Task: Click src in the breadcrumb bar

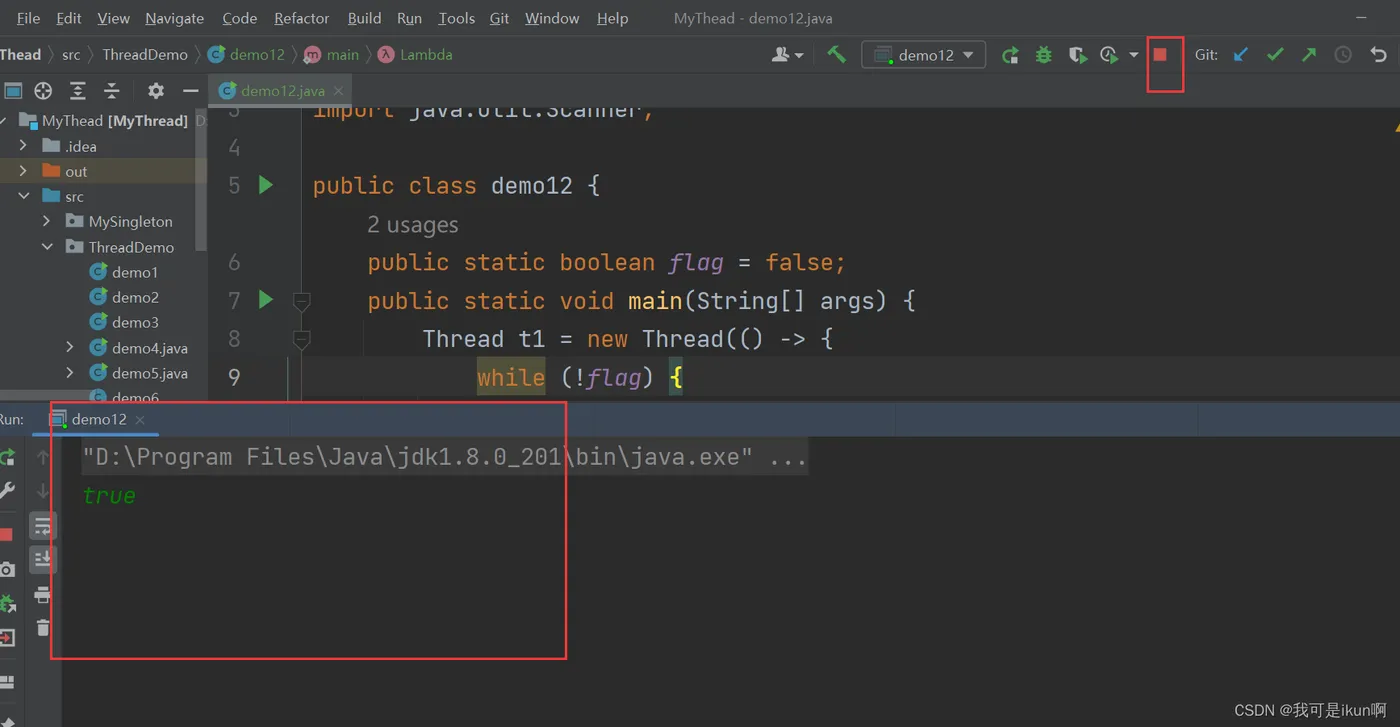Action: click(71, 55)
